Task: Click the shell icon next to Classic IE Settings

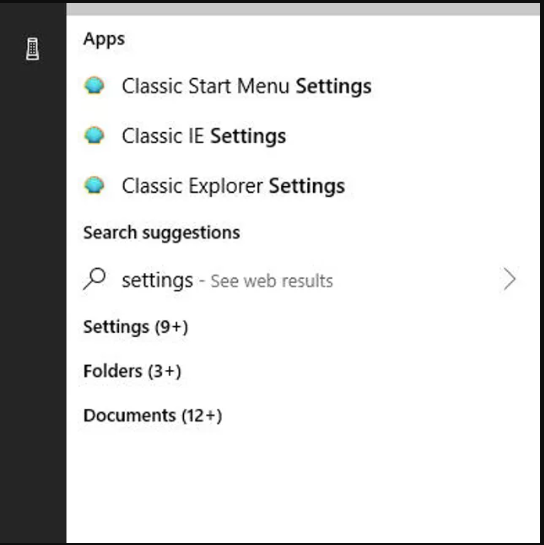Action: (94, 135)
